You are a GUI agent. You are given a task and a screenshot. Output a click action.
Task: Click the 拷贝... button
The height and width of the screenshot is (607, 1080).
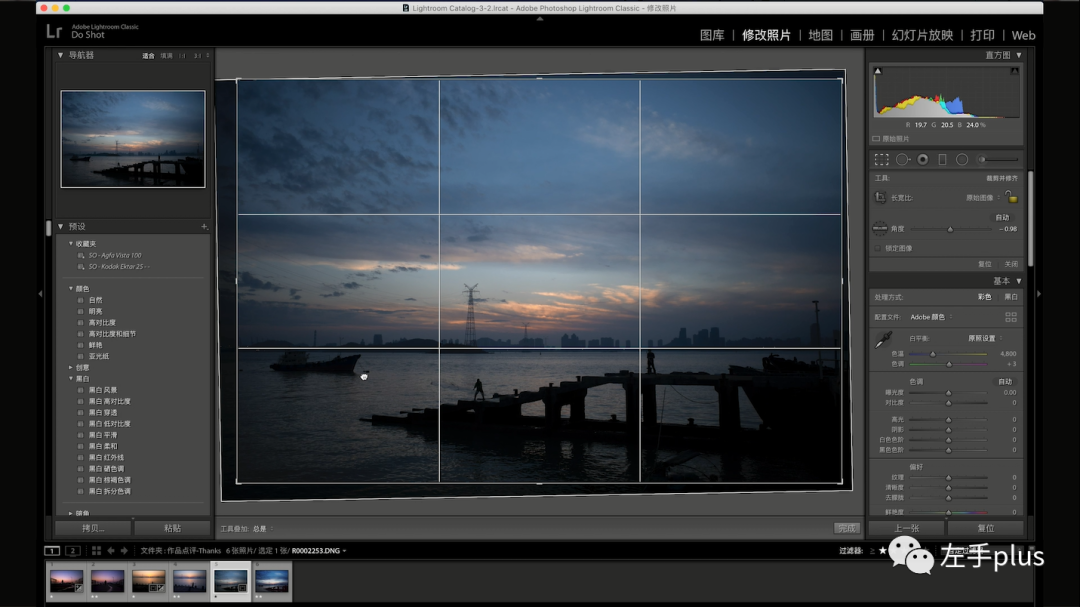click(x=93, y=528)
